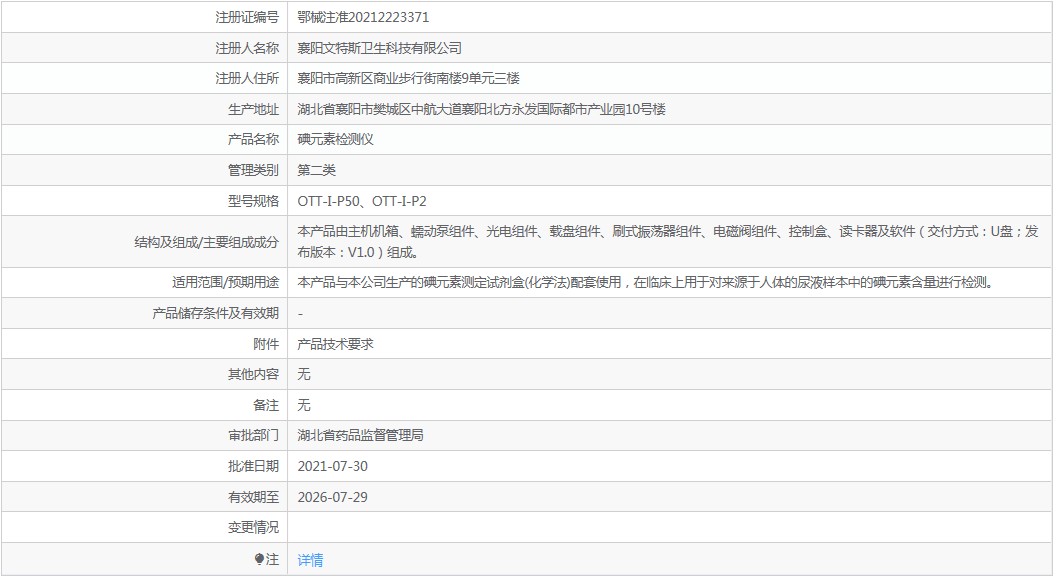The width and height of the screenshot is (1057, 577).
Task: Open the 详情 link in the 注 row
Action: click(310, 559)
